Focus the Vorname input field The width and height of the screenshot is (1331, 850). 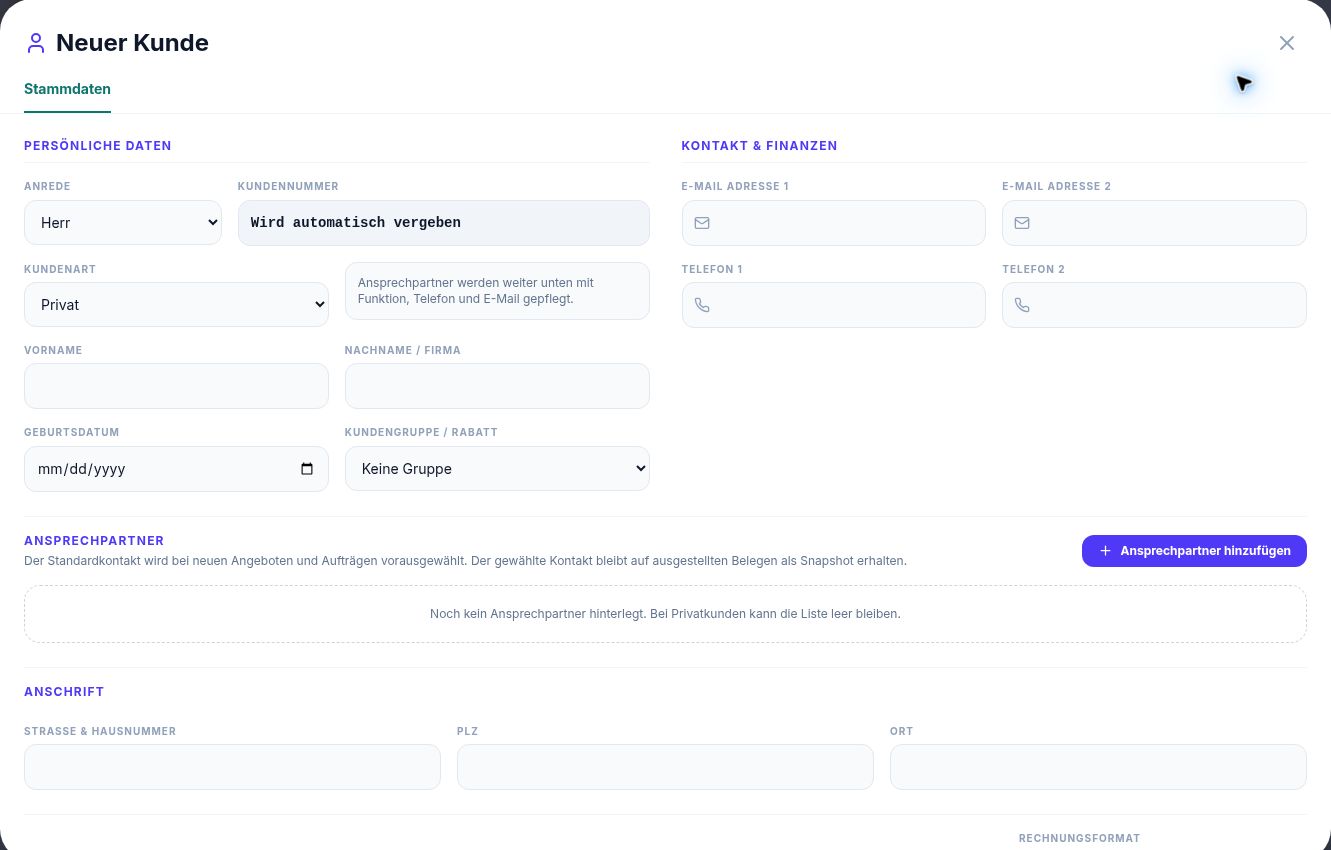pos(176,386)
